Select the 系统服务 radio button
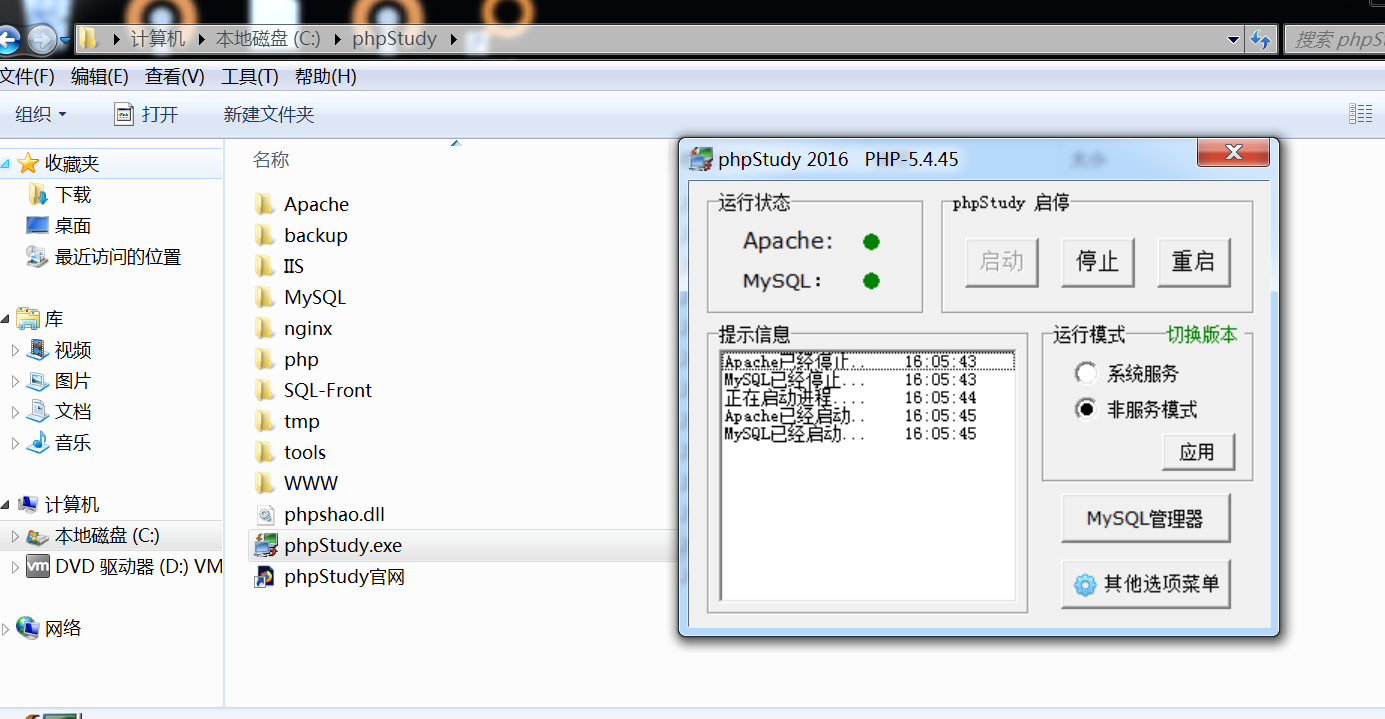 click(1085, 373)
